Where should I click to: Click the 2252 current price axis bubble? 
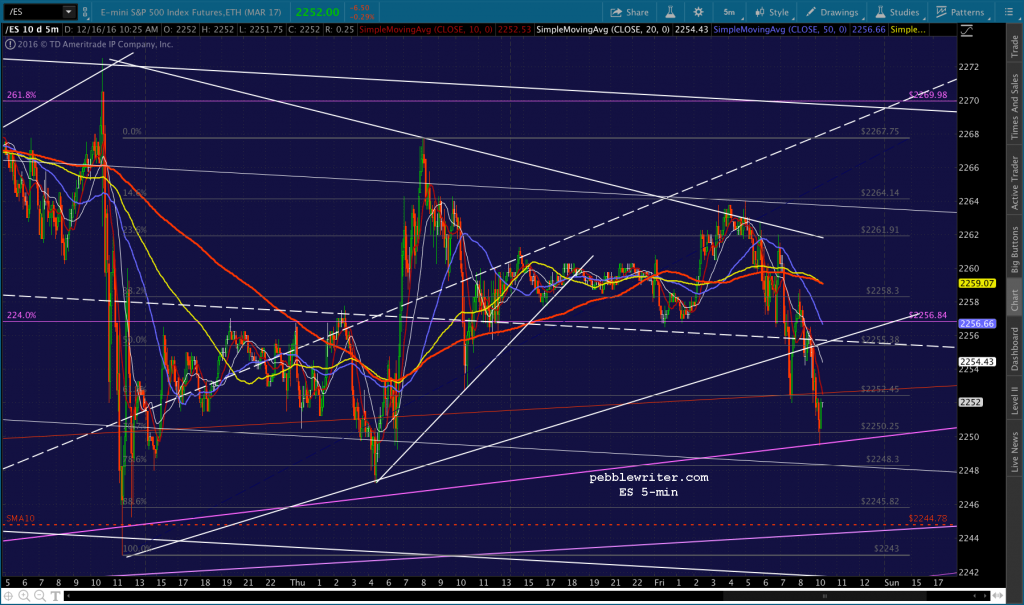(970, 402)
